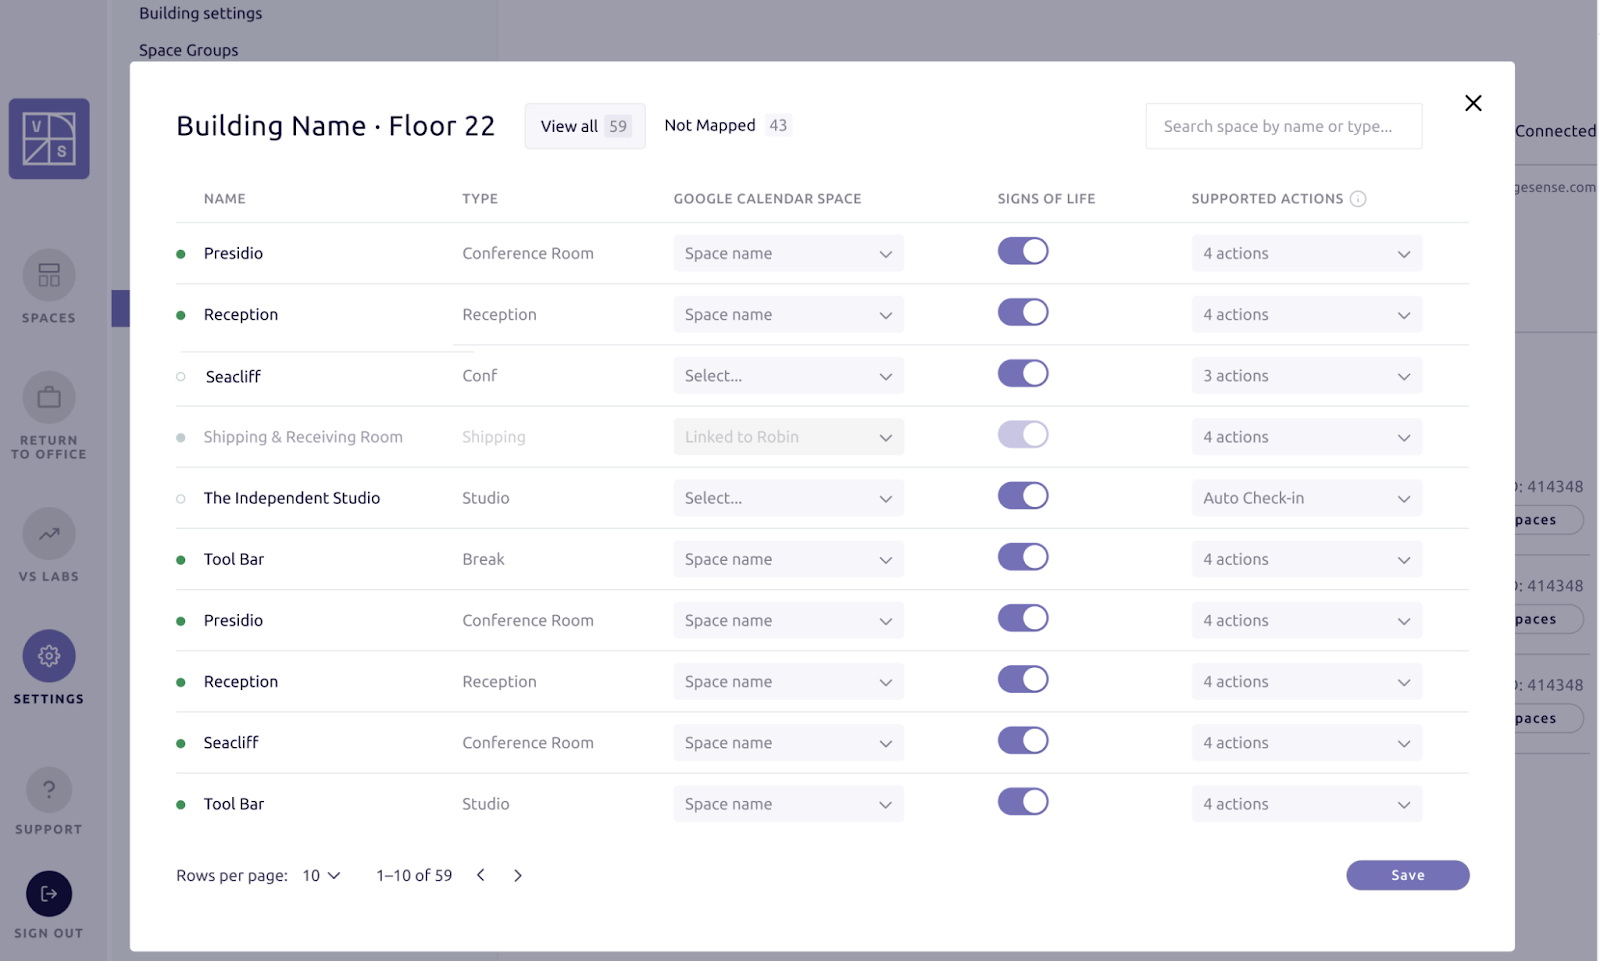Click the VS logo icon

49,139
